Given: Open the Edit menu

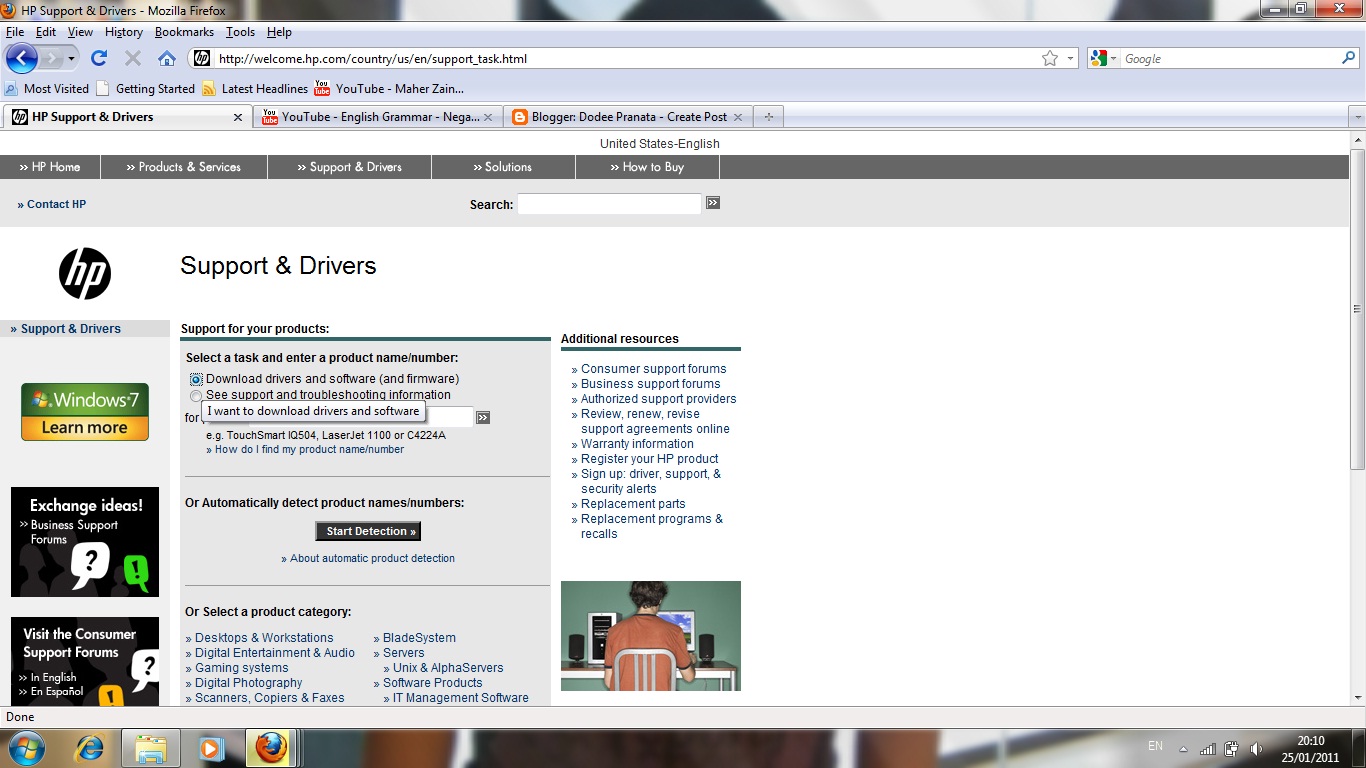Looking at the screenshot, I should 46,32.
